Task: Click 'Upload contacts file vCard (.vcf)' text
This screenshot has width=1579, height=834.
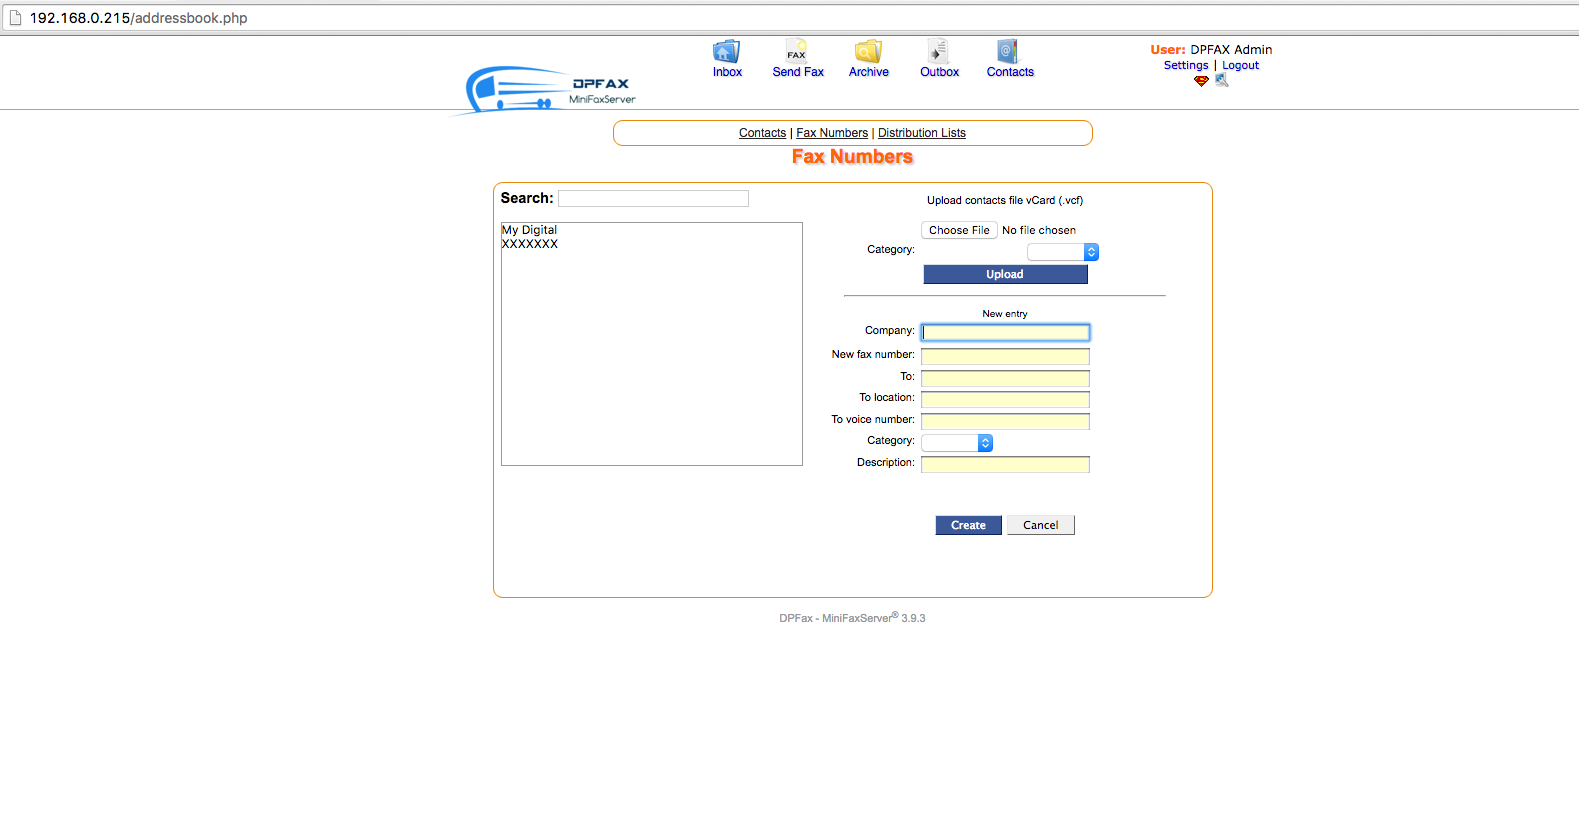Action: [1005, 200]
